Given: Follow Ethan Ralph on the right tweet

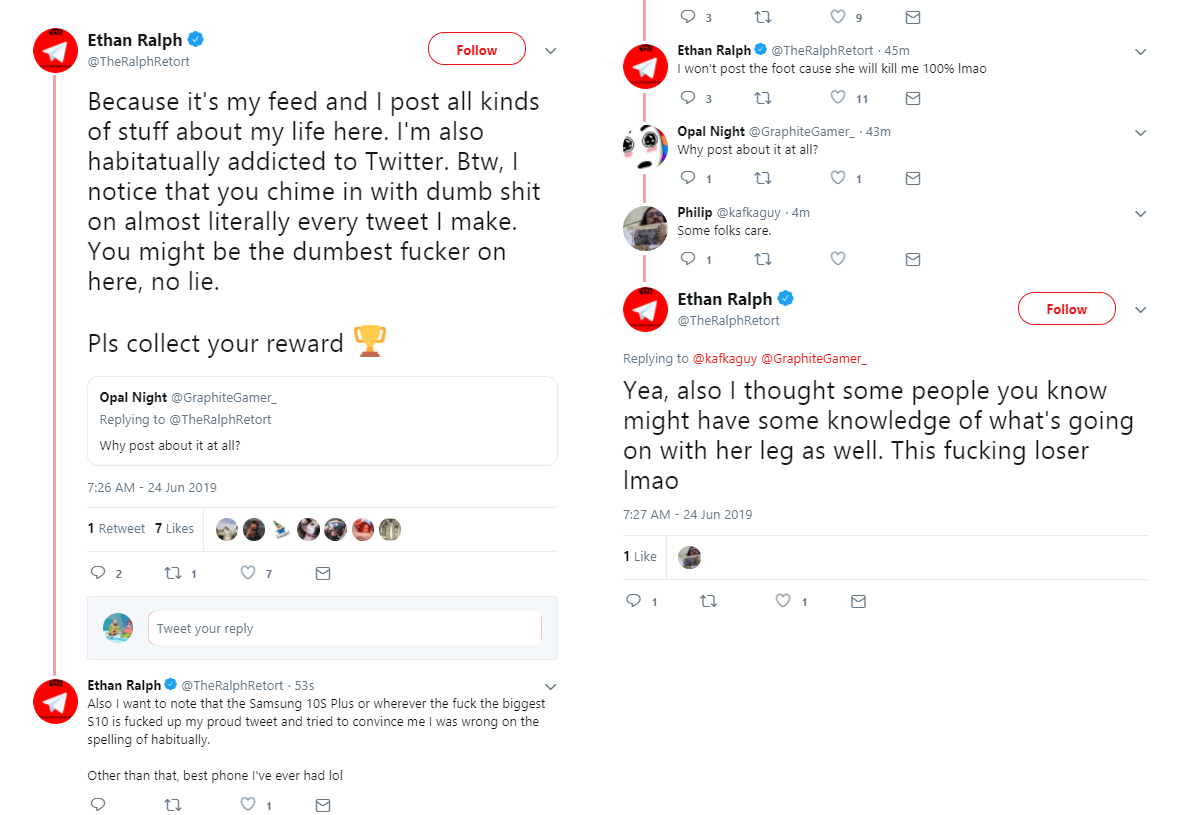Looking at the screenshot, I should pyautogui.click(x=1066, y=309).
